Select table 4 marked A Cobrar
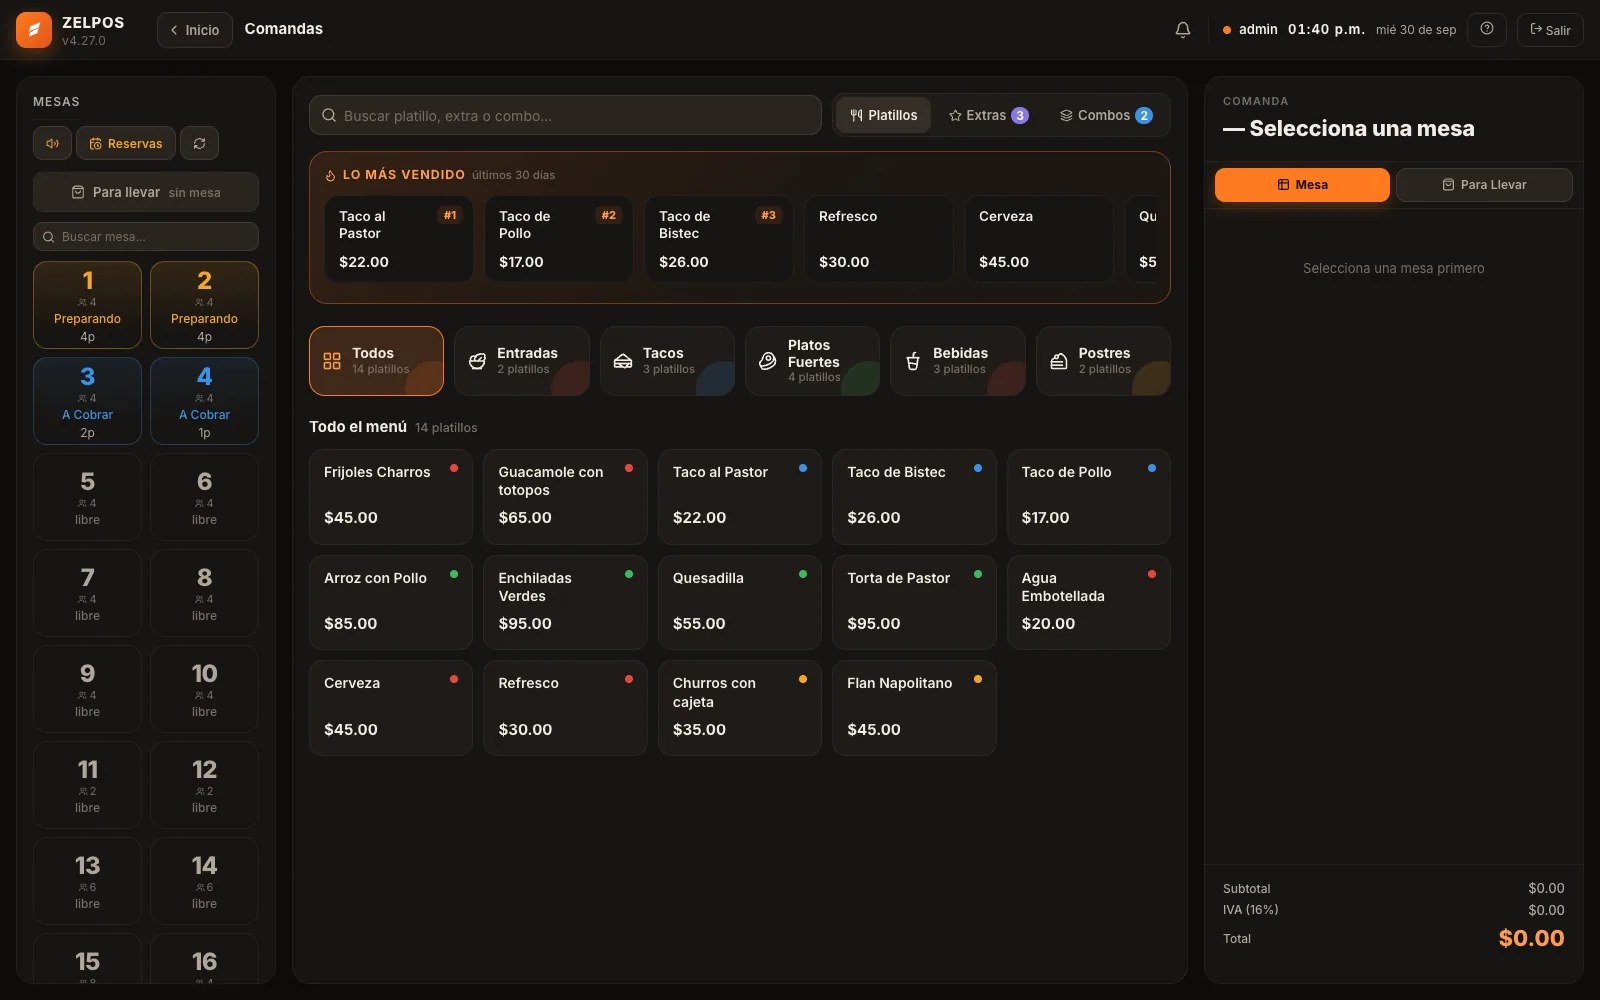Screen dimensions: 1600x1000 point(204,401)
